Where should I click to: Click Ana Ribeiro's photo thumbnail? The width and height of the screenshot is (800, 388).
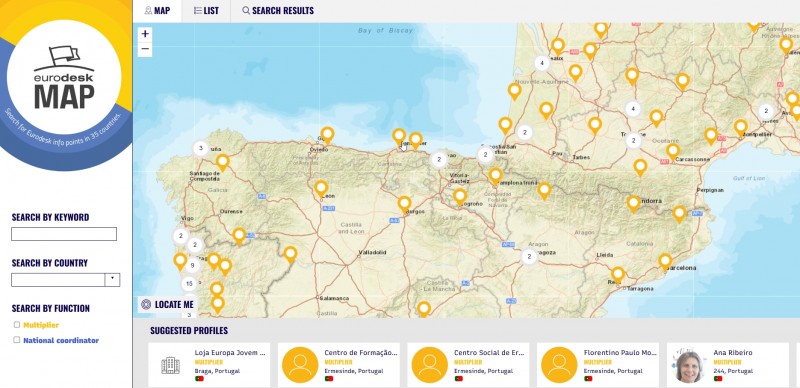pyautogui.click(x=689, y=366)
